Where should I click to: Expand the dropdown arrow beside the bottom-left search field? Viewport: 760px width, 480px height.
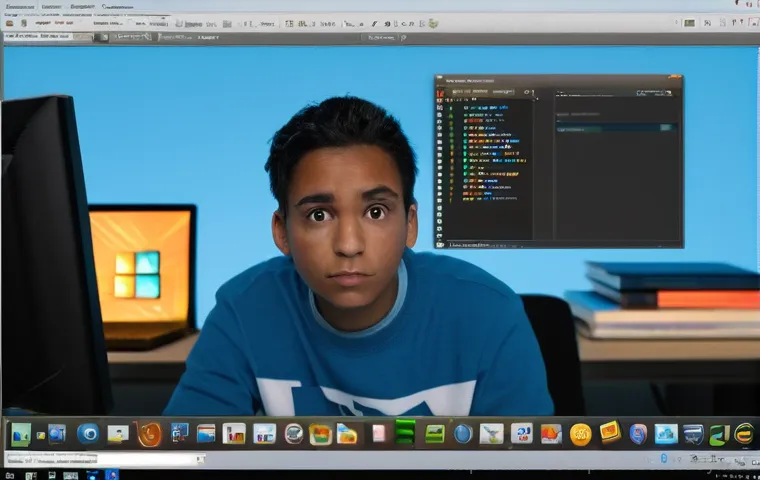coord(200,459)
